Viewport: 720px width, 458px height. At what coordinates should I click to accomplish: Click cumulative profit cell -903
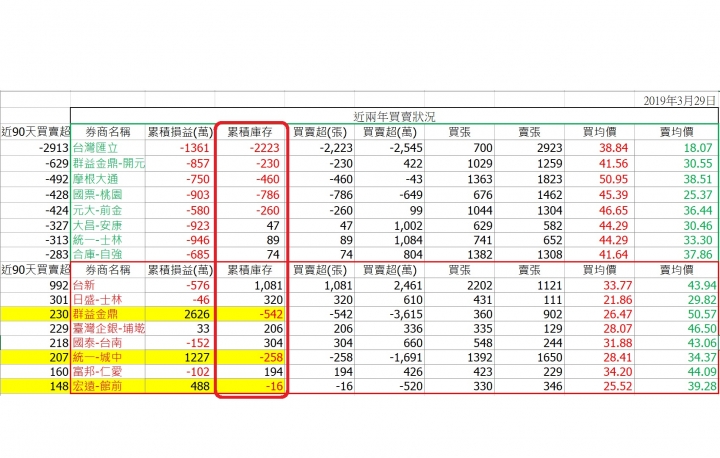[197, 195]
